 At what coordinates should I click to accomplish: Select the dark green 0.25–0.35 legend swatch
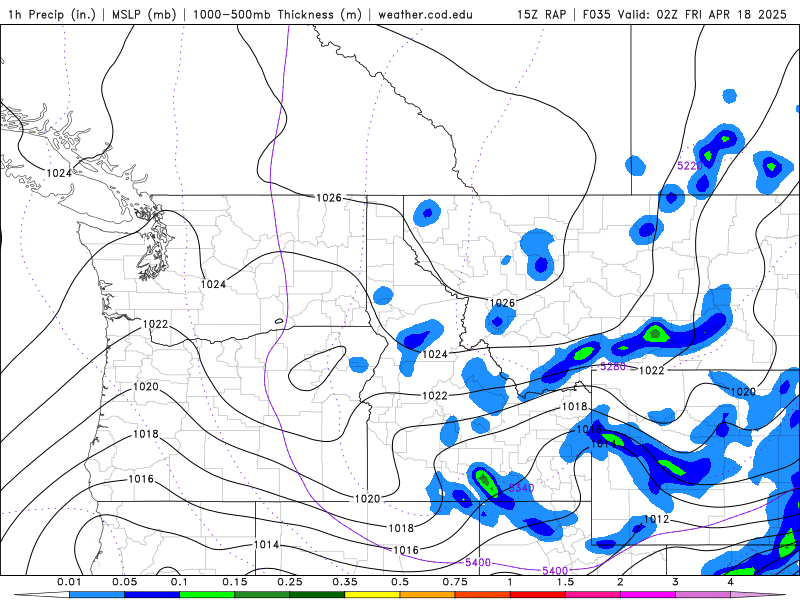point(317,595)
